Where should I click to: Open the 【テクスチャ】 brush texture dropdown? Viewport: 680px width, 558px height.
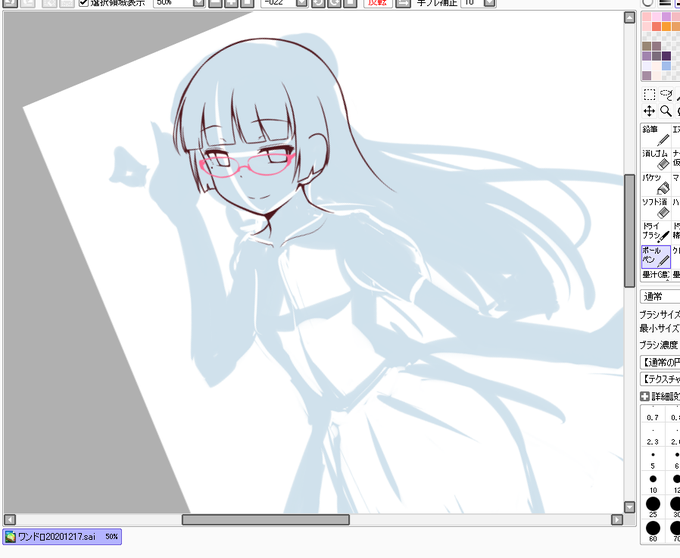coord(660,379)
